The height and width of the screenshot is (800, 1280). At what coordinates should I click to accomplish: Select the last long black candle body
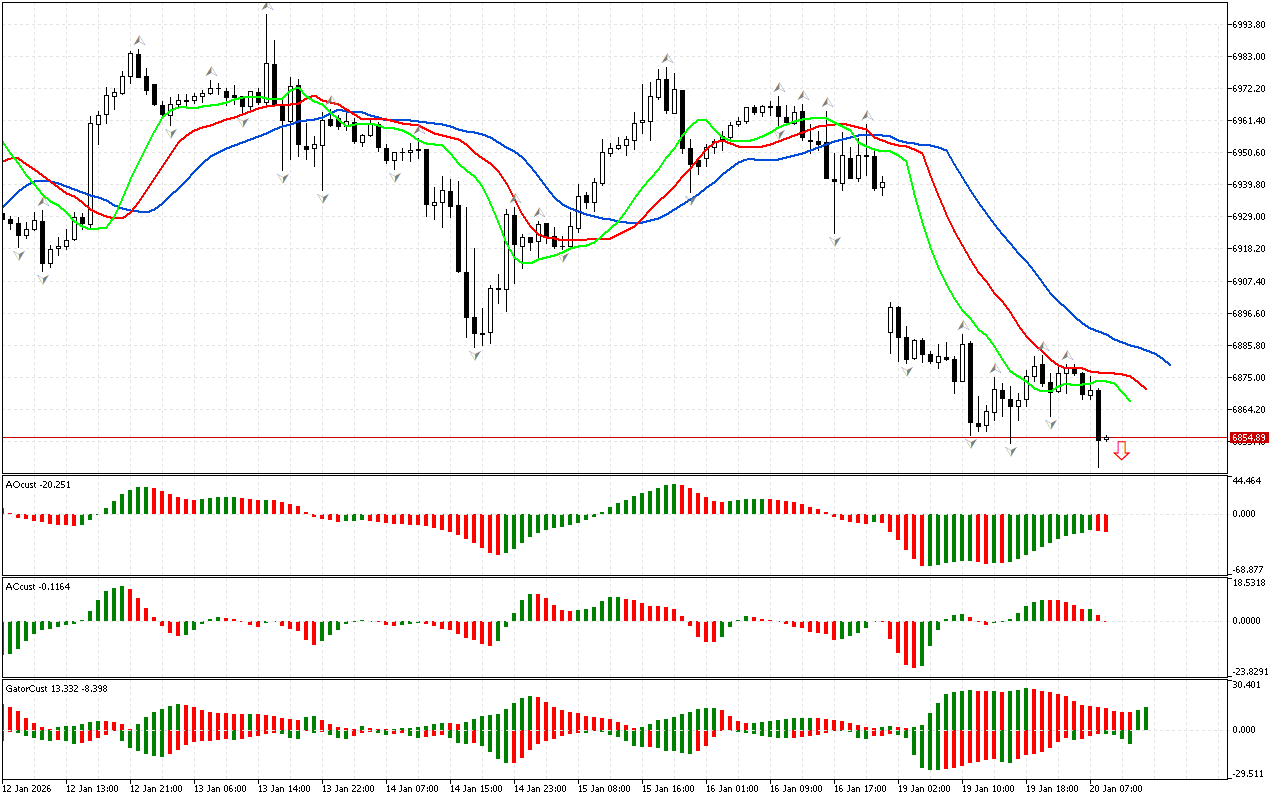pos(1098,414)
